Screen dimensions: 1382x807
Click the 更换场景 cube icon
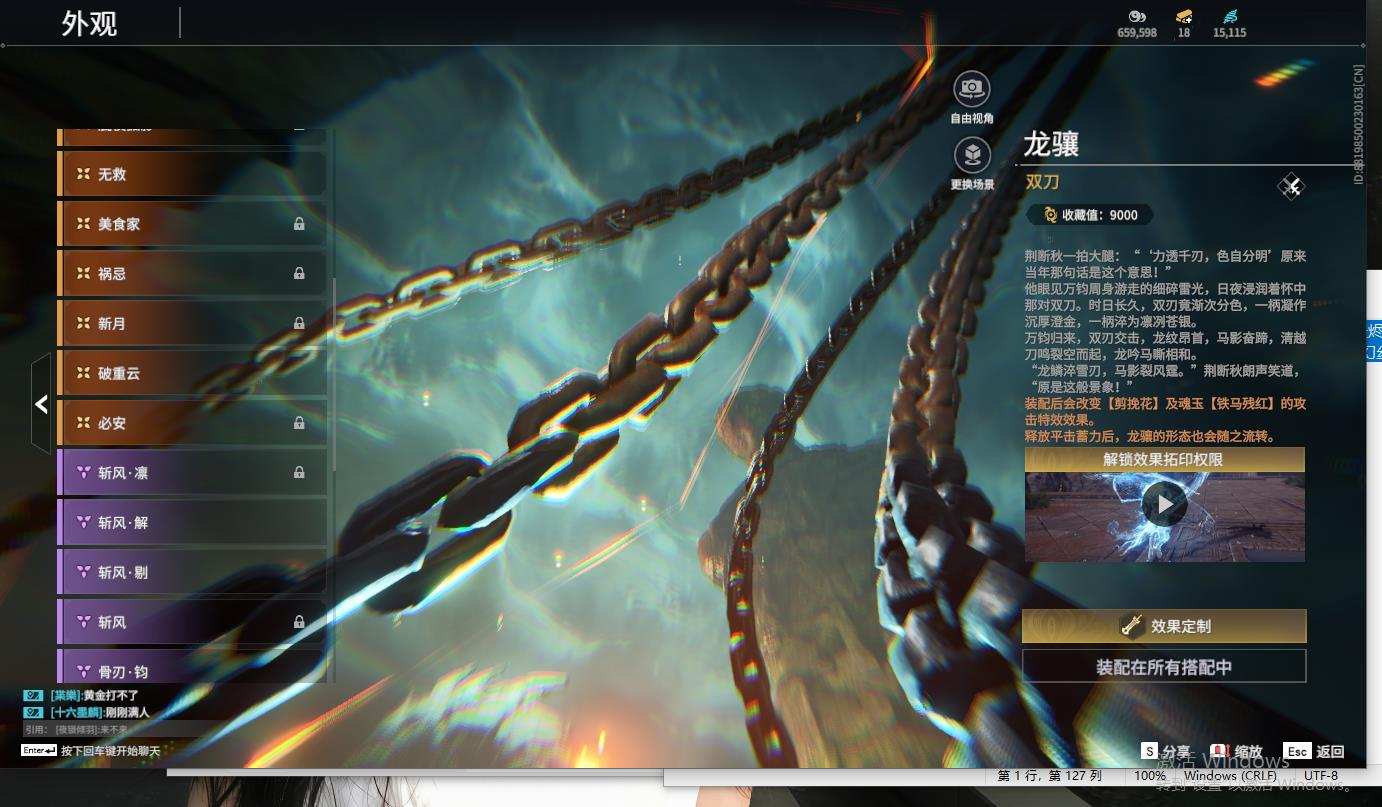tap(972, 156)
